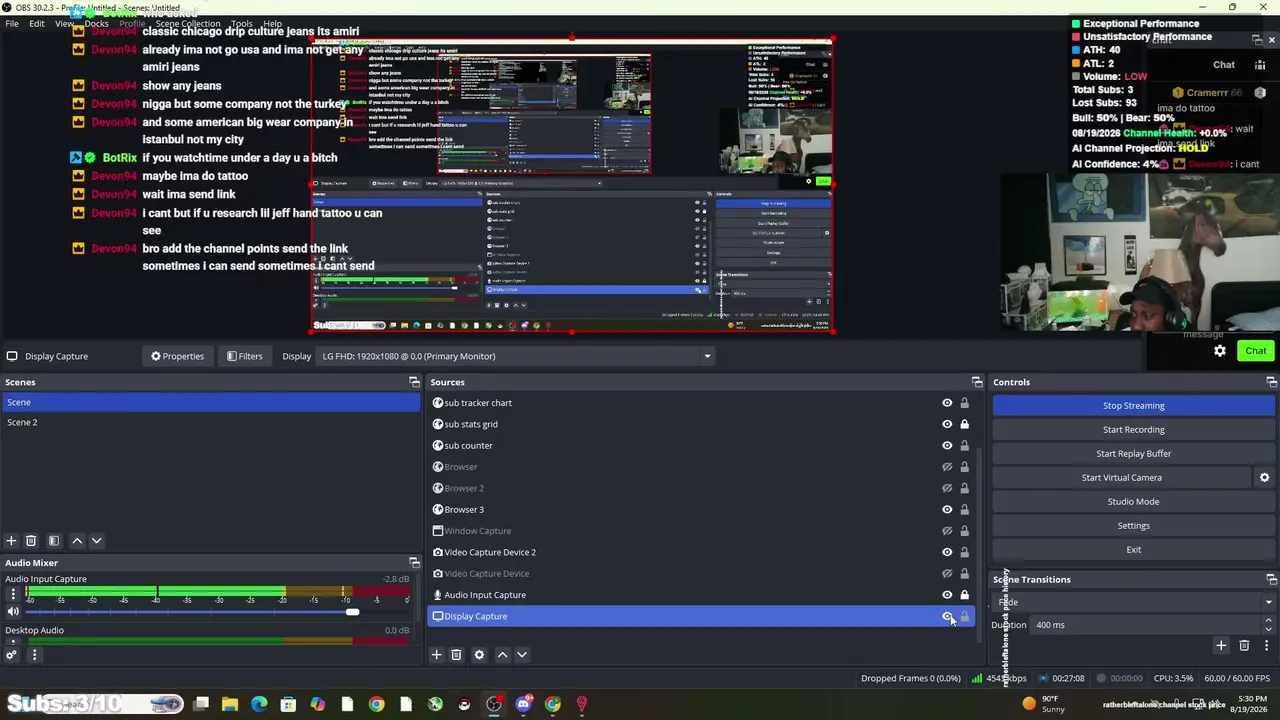Move the selected source down in the list
Viewport: 1280px width, 720px height.
pos(522,655)
